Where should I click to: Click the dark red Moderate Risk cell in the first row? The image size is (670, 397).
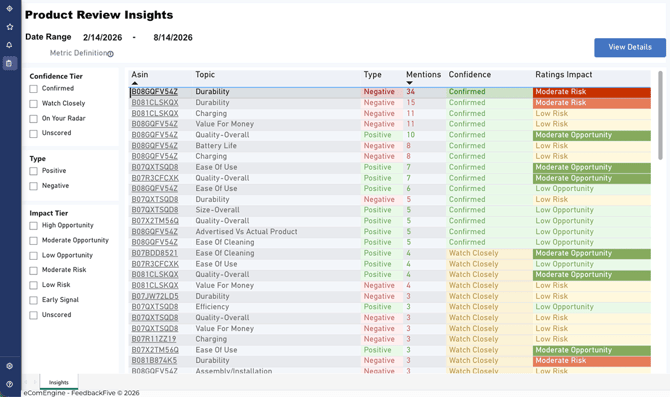(592, 92)
